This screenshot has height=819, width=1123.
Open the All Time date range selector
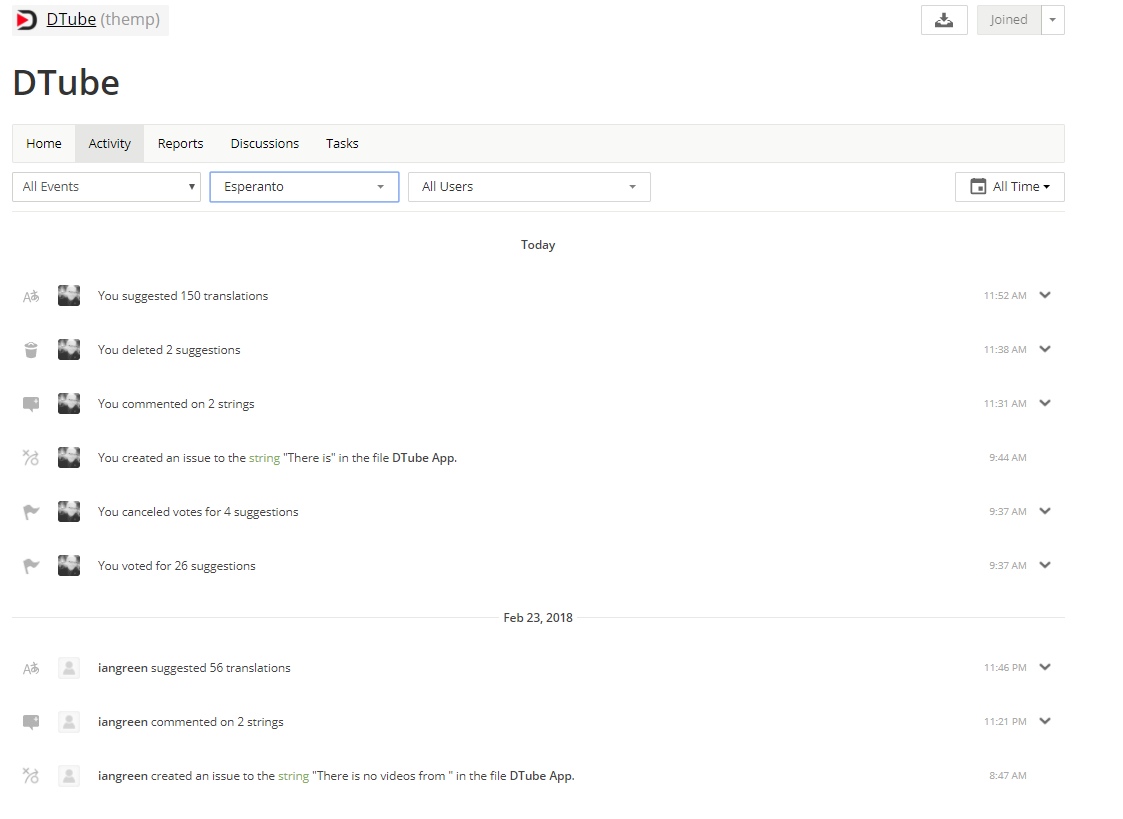1010,187
